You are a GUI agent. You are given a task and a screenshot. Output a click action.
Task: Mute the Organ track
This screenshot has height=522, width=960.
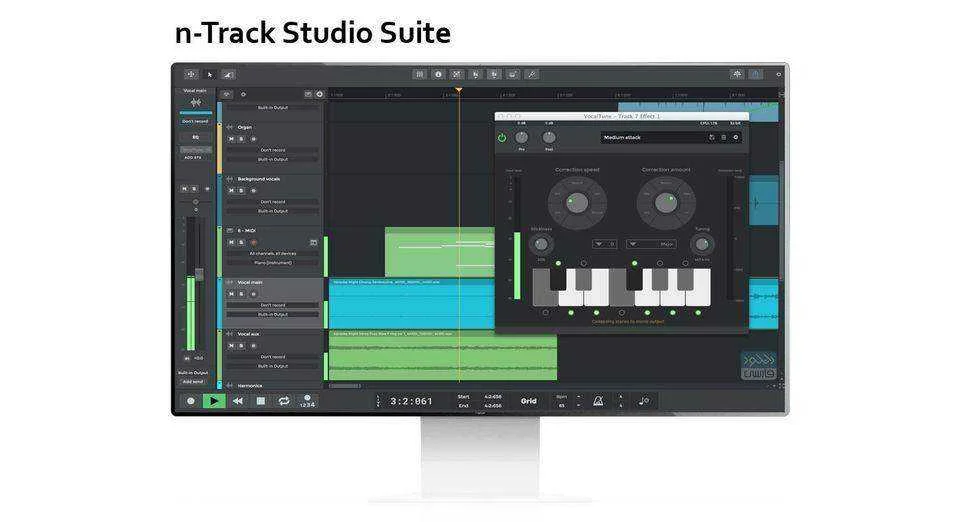tap(231, 139)
